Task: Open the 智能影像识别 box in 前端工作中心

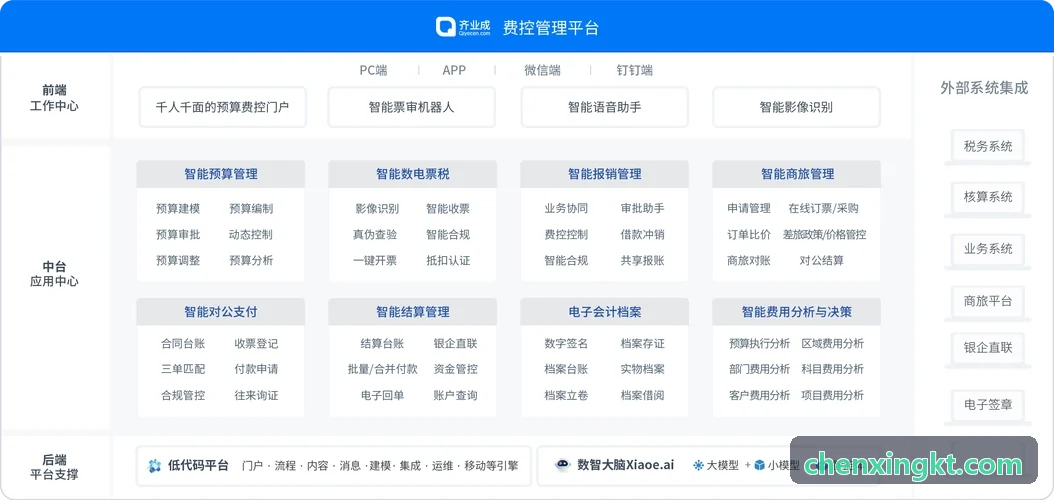Action: [x=796, y=107]
